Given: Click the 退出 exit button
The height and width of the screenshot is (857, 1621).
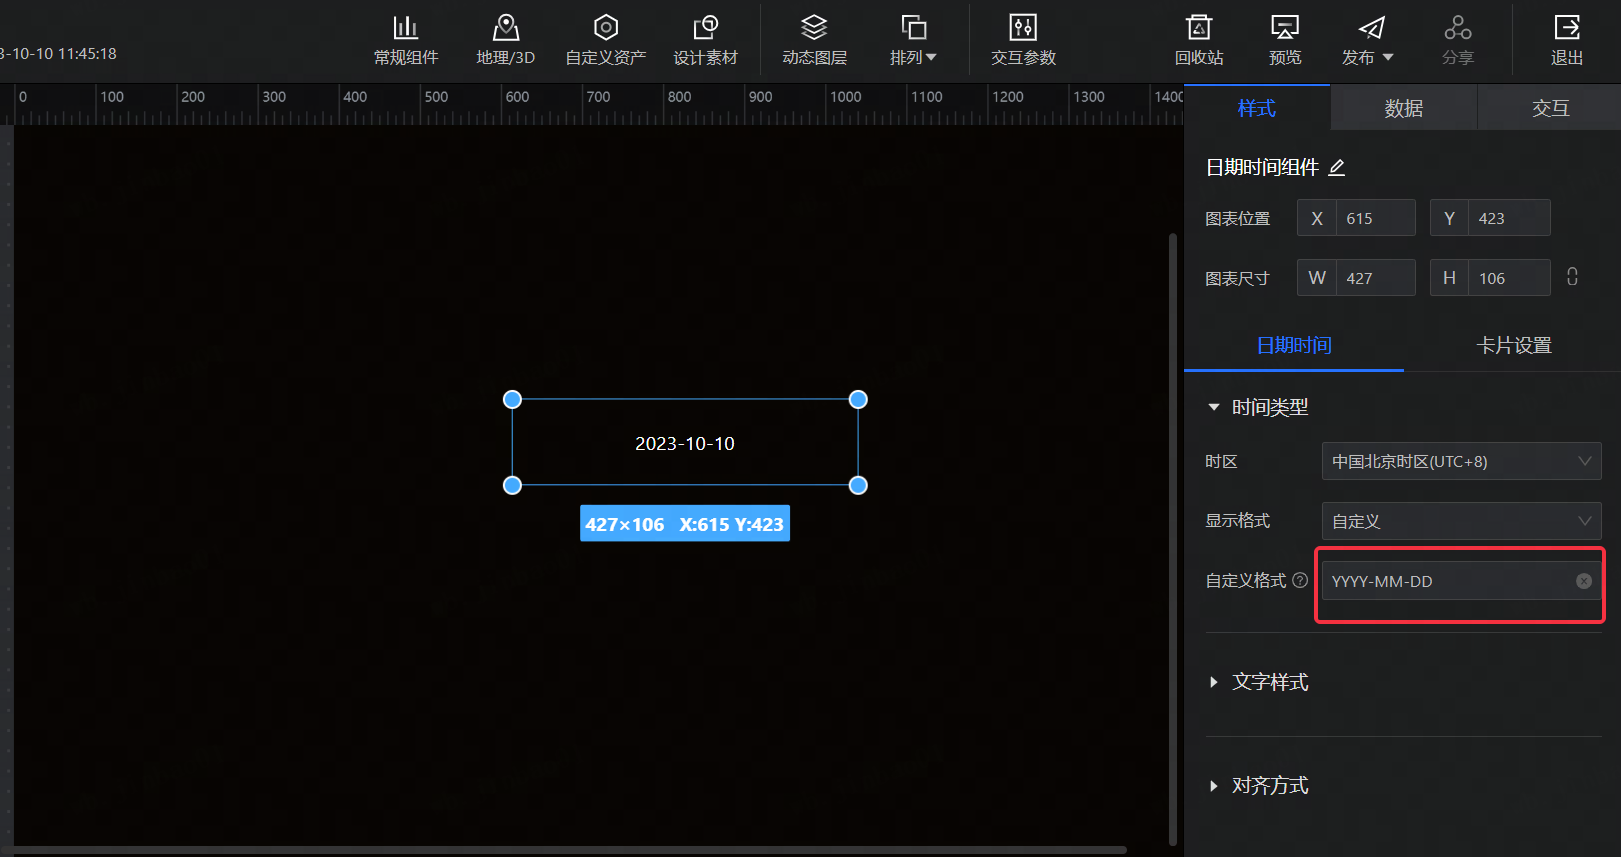Looking at the screenshot, I should (x=1566, y=40).
